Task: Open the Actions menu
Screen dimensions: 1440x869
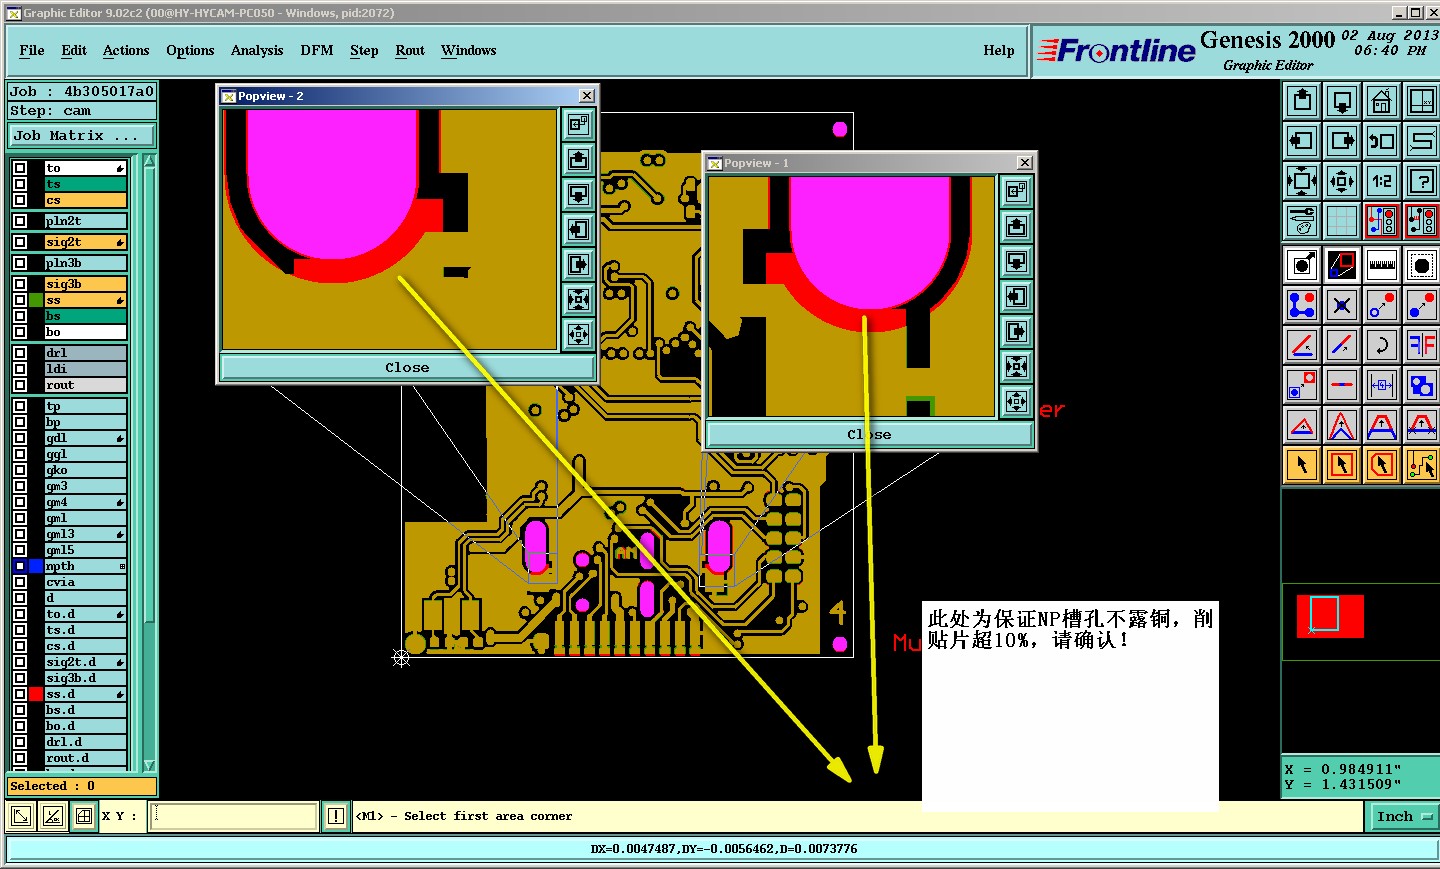Action: click(126, 50)
